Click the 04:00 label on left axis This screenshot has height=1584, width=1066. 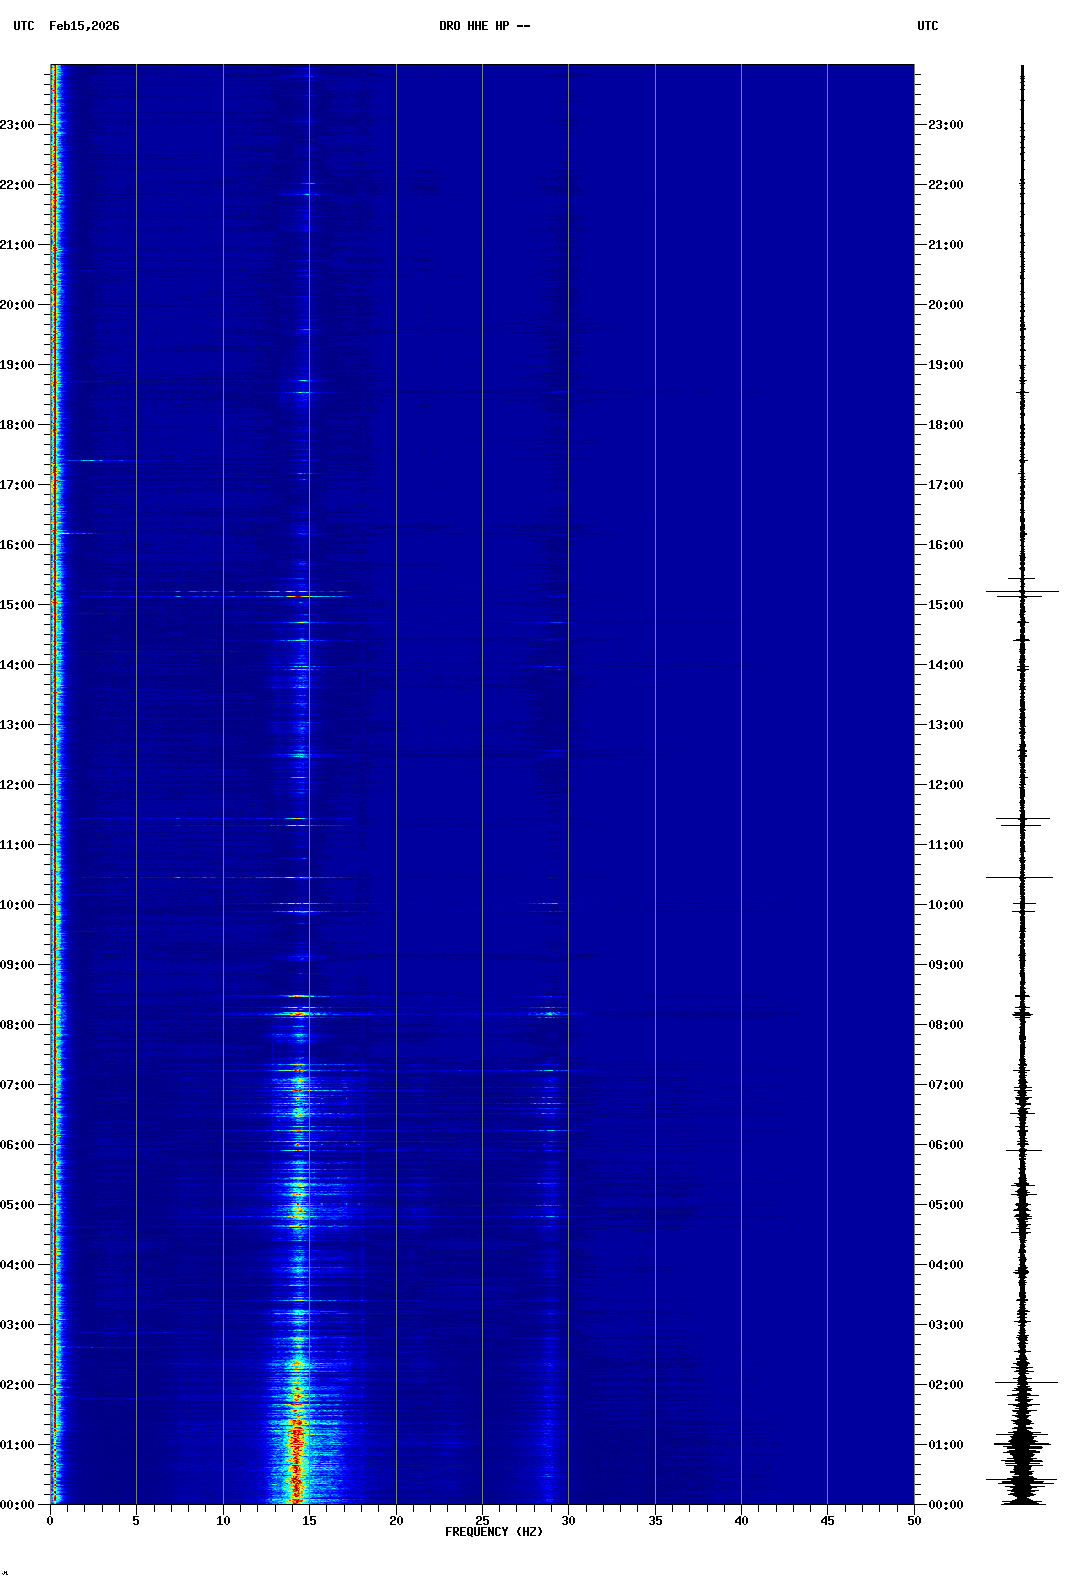(17, 1265)
